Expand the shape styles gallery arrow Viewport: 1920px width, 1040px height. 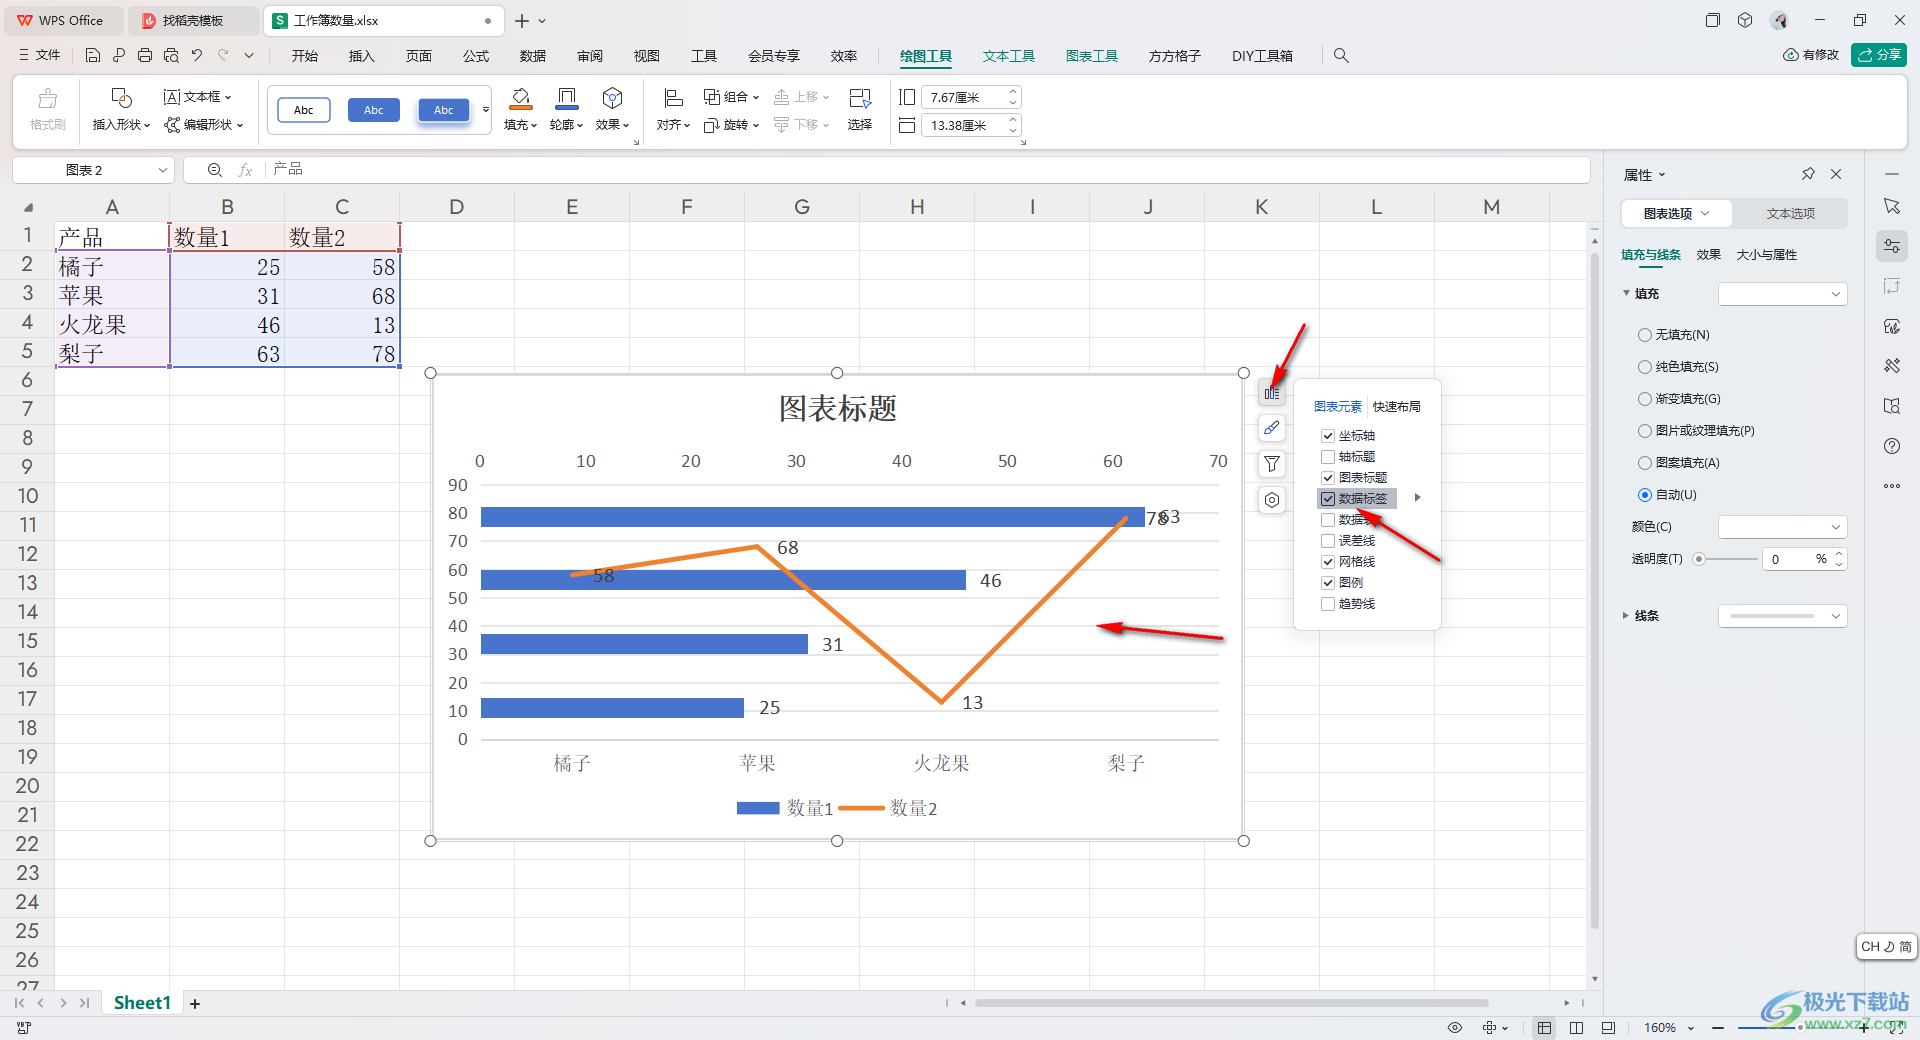[x=486, y=110]
